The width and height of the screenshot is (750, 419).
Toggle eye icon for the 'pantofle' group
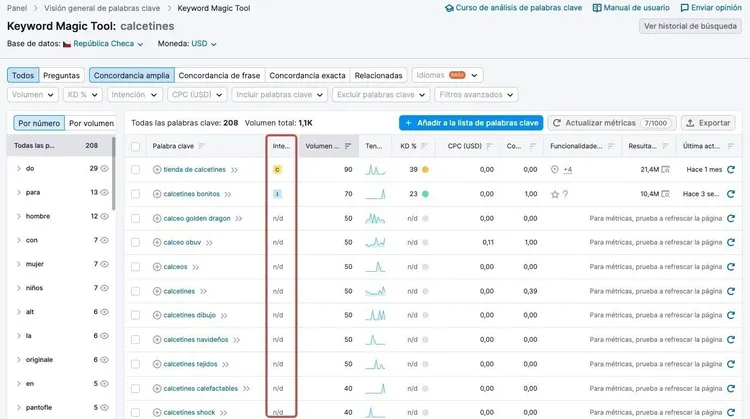(104, 408)
